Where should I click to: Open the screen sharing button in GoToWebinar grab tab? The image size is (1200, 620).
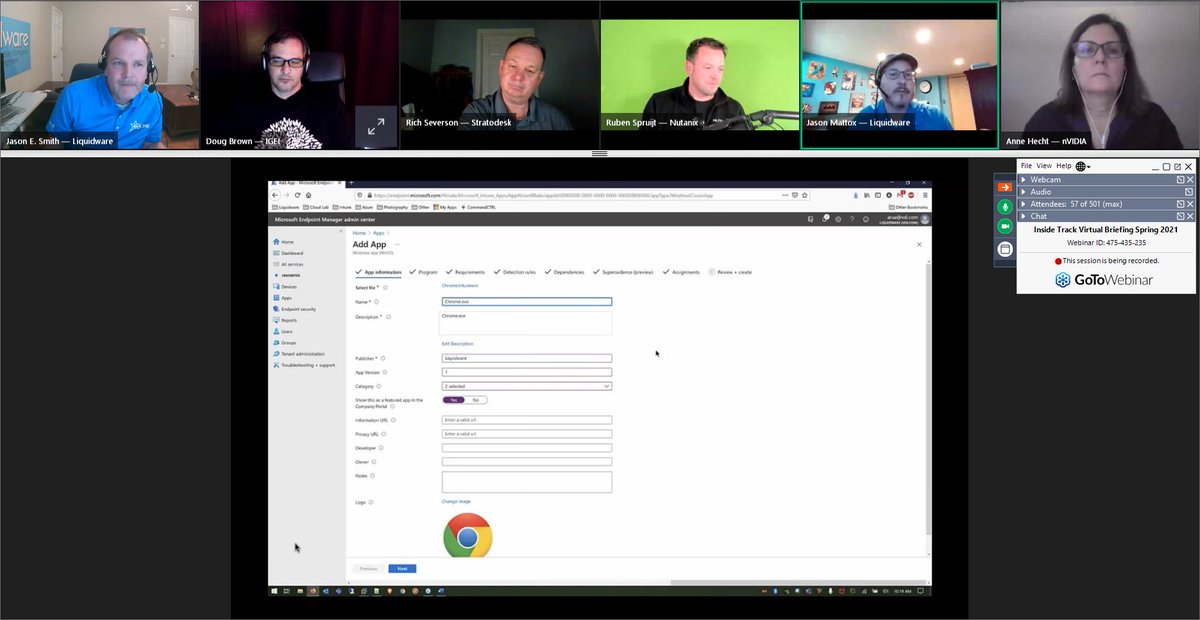coord(1005,249)
